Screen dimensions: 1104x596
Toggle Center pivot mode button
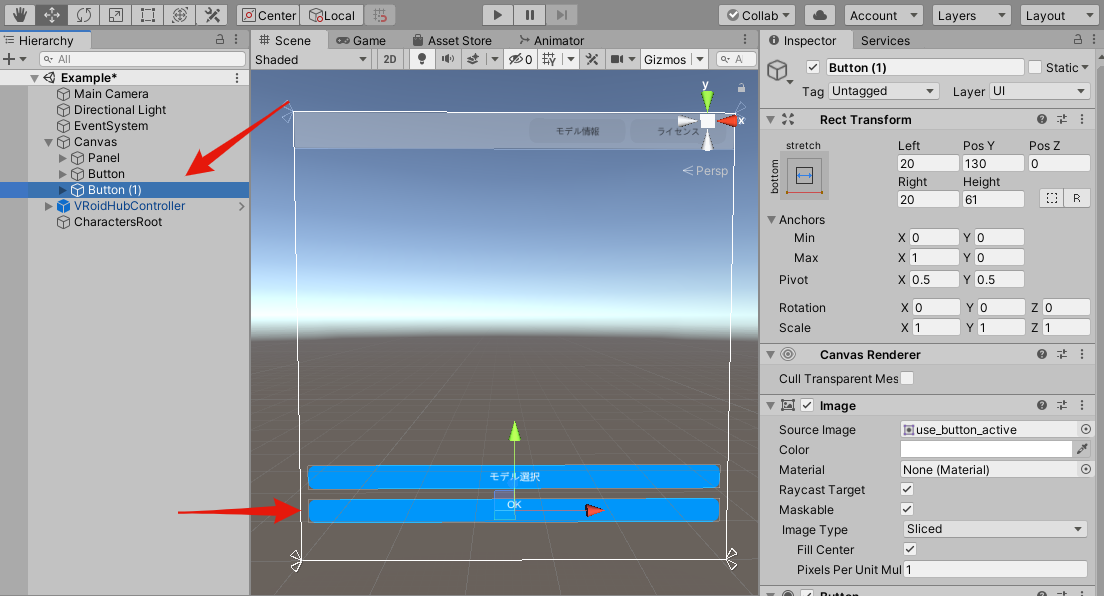click(x=268, y=15)
